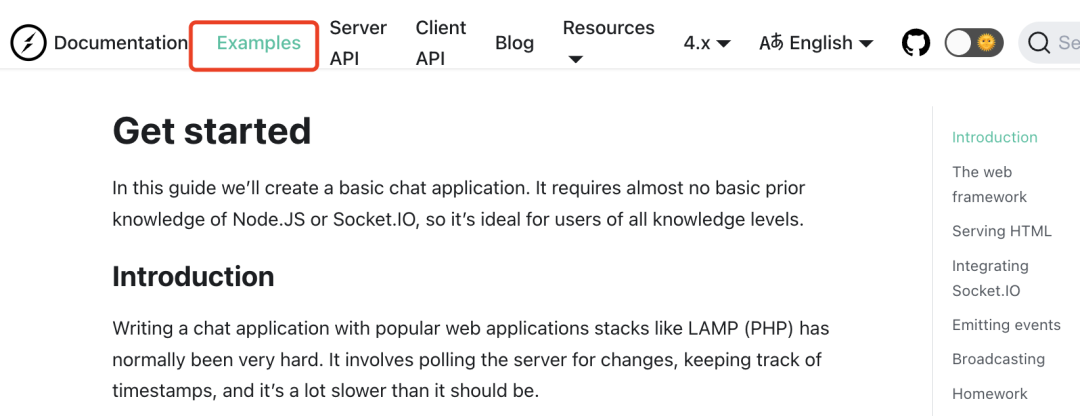The height and width of the screenshot is (416, 1080).
Task: Go to the Client API page
Action: pyautogui.click(x=441, y=43)
